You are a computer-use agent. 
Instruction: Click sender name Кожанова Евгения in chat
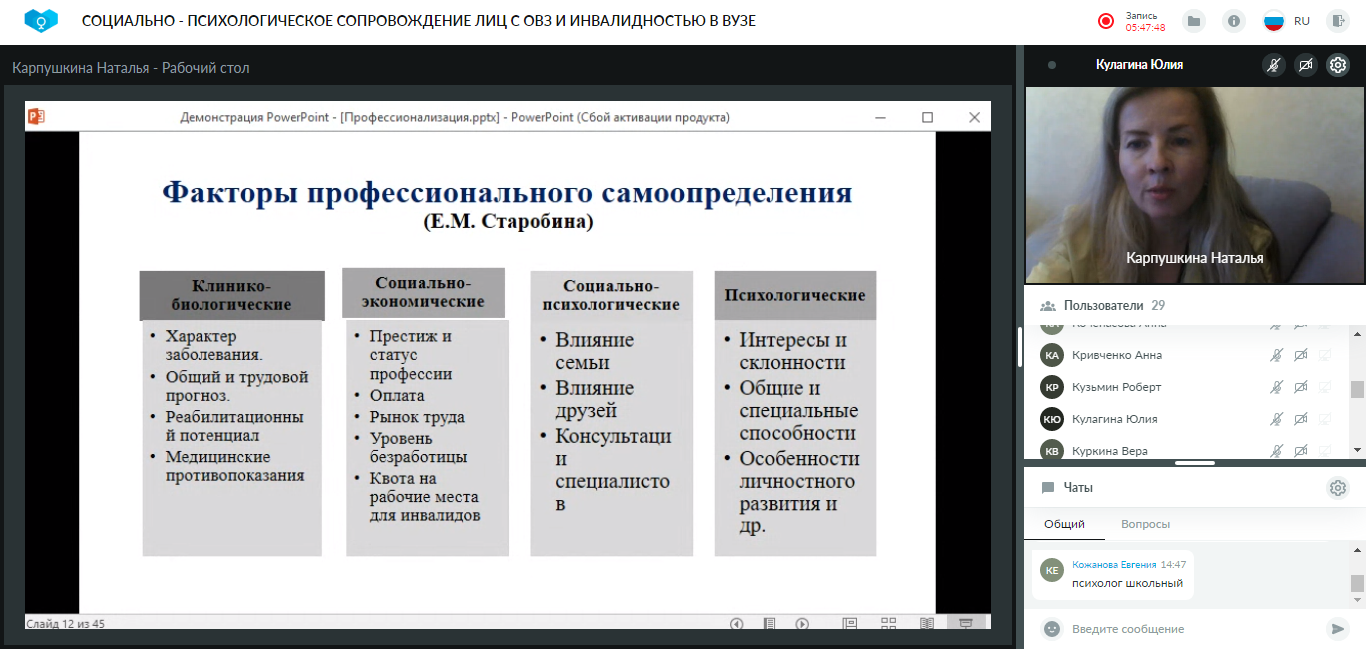1114,565
